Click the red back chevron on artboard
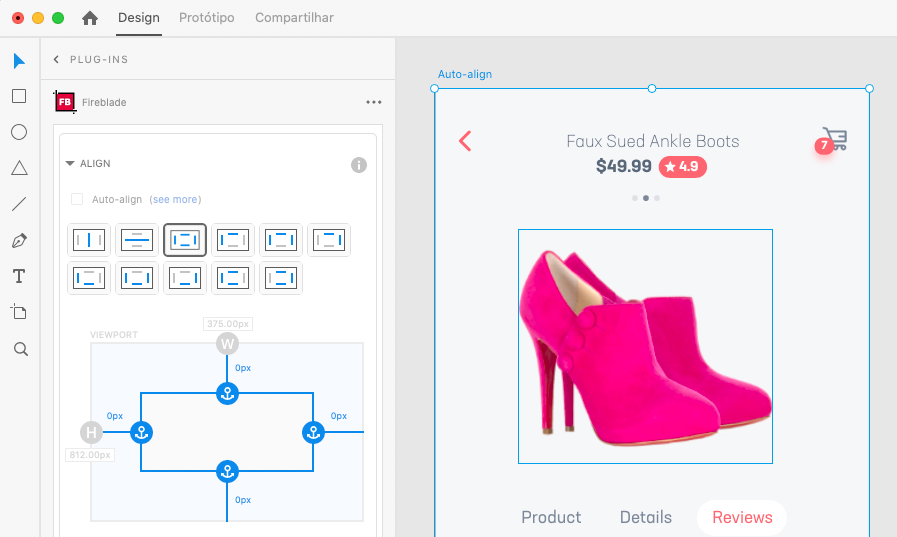897x537 pixels. pos(465,141)
